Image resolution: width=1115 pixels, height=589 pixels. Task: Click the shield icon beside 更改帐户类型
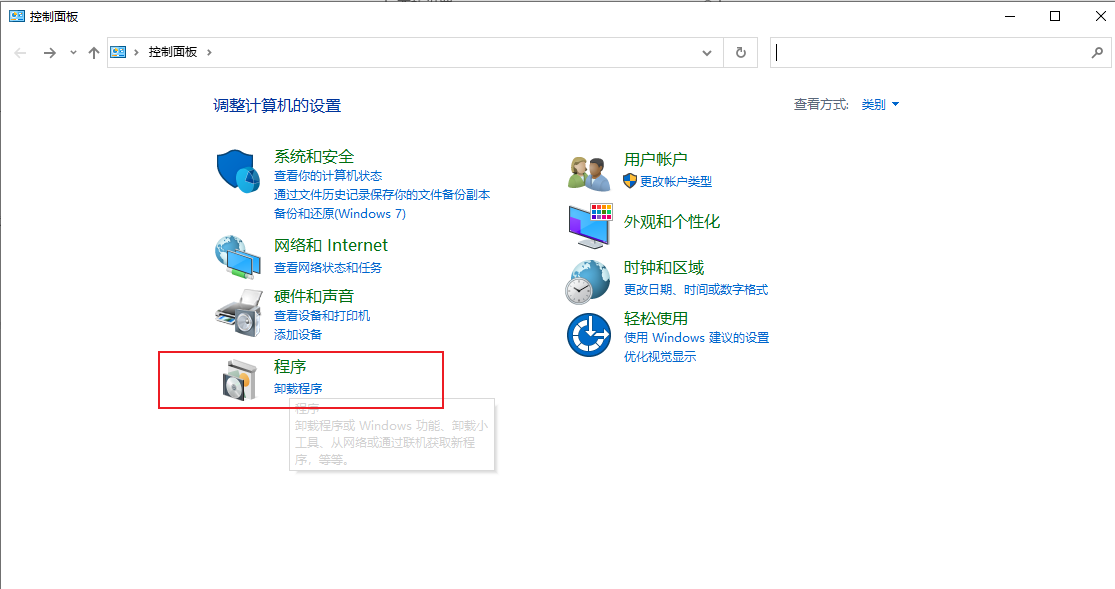[630, 181]
